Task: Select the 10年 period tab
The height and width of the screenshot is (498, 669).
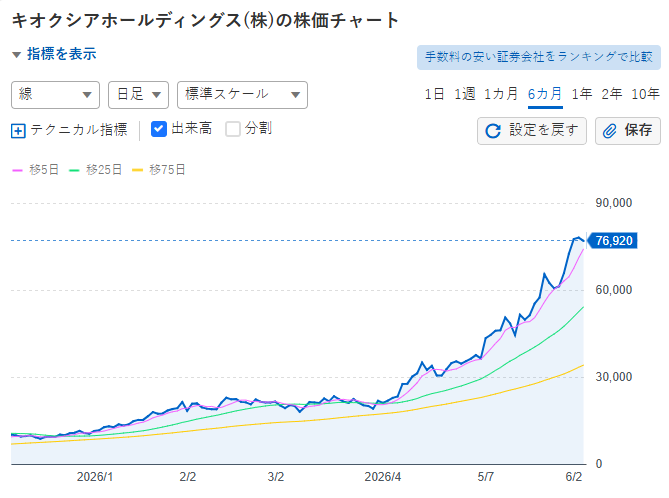Action: coord(646,94)
